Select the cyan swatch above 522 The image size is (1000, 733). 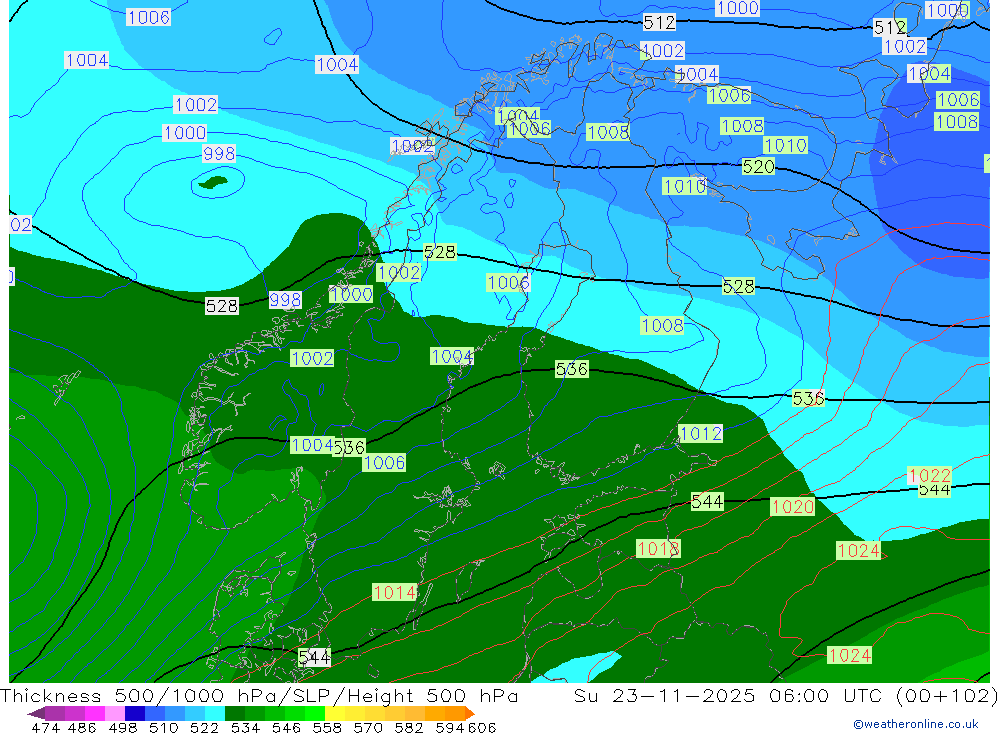pos(214,714)
